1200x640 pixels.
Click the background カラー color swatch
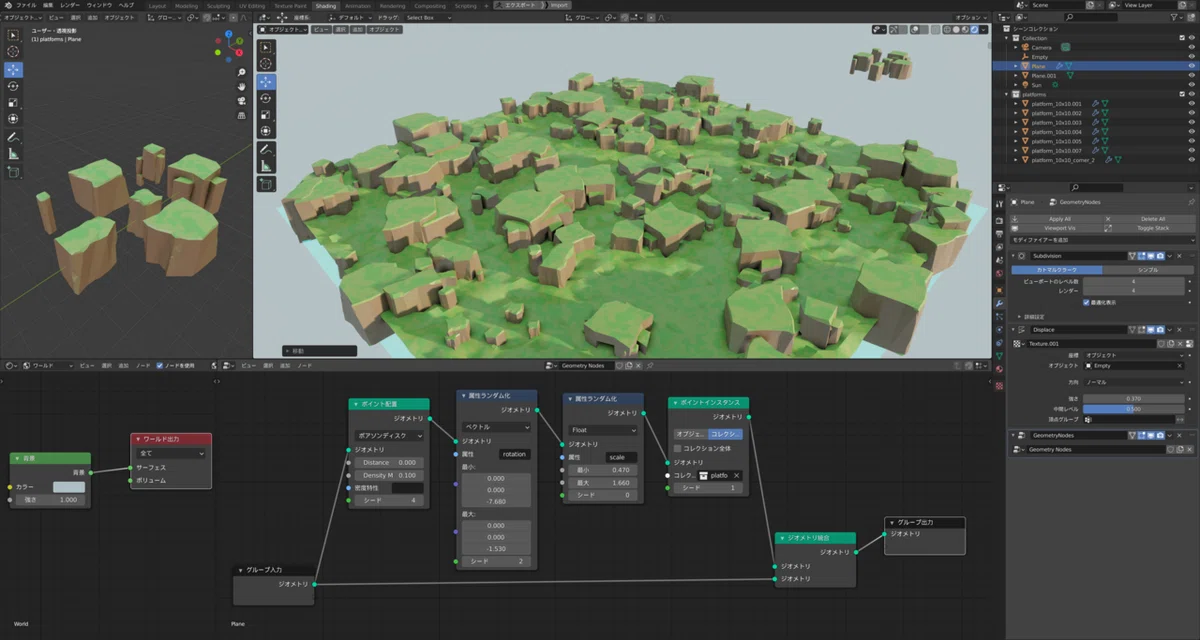pyautogui.click(x=69, y=486)
